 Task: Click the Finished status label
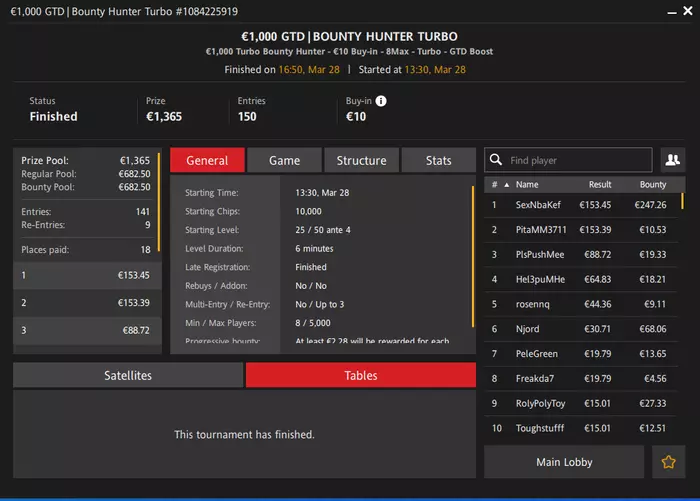(x=53, y=117)
